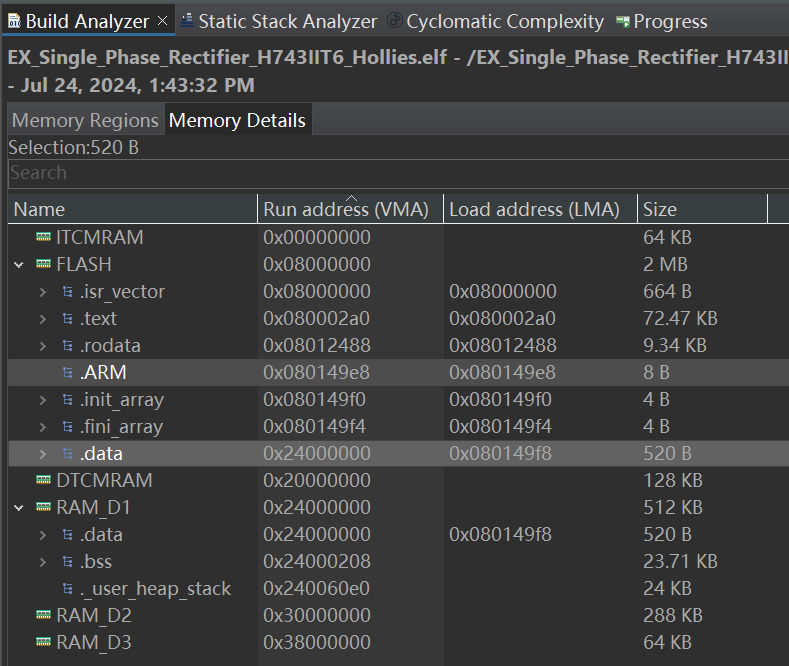Expand the .isr_vector section
Viewport: 789px width, 666px height.
(x=43, y=292)
